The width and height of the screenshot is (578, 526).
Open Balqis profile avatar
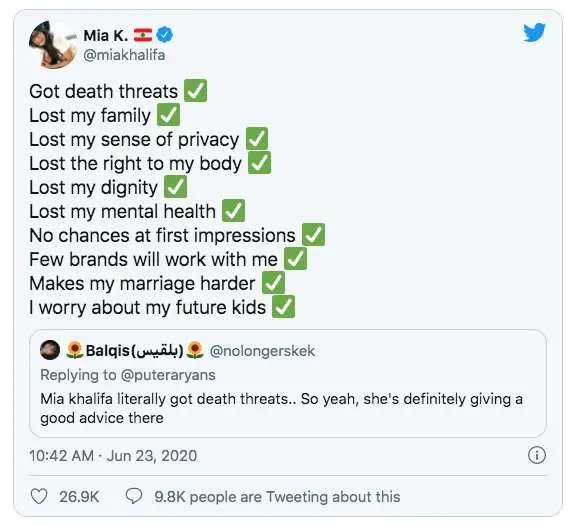pos(50,350)
